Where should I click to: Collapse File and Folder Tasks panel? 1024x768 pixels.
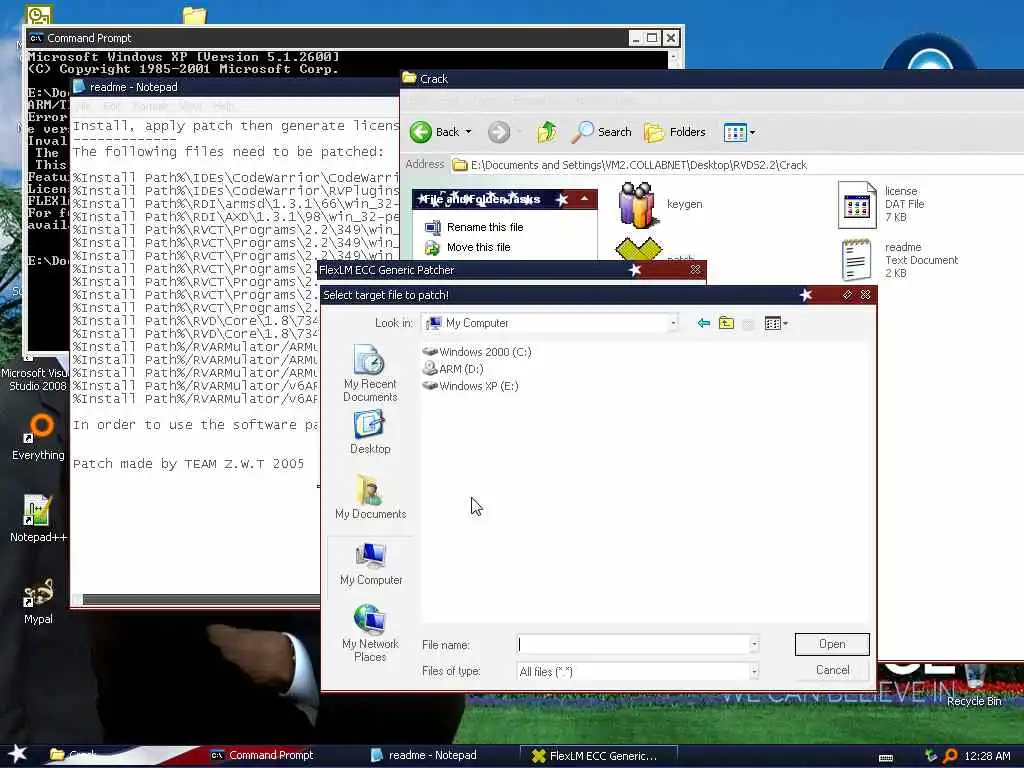click(584, 199)
